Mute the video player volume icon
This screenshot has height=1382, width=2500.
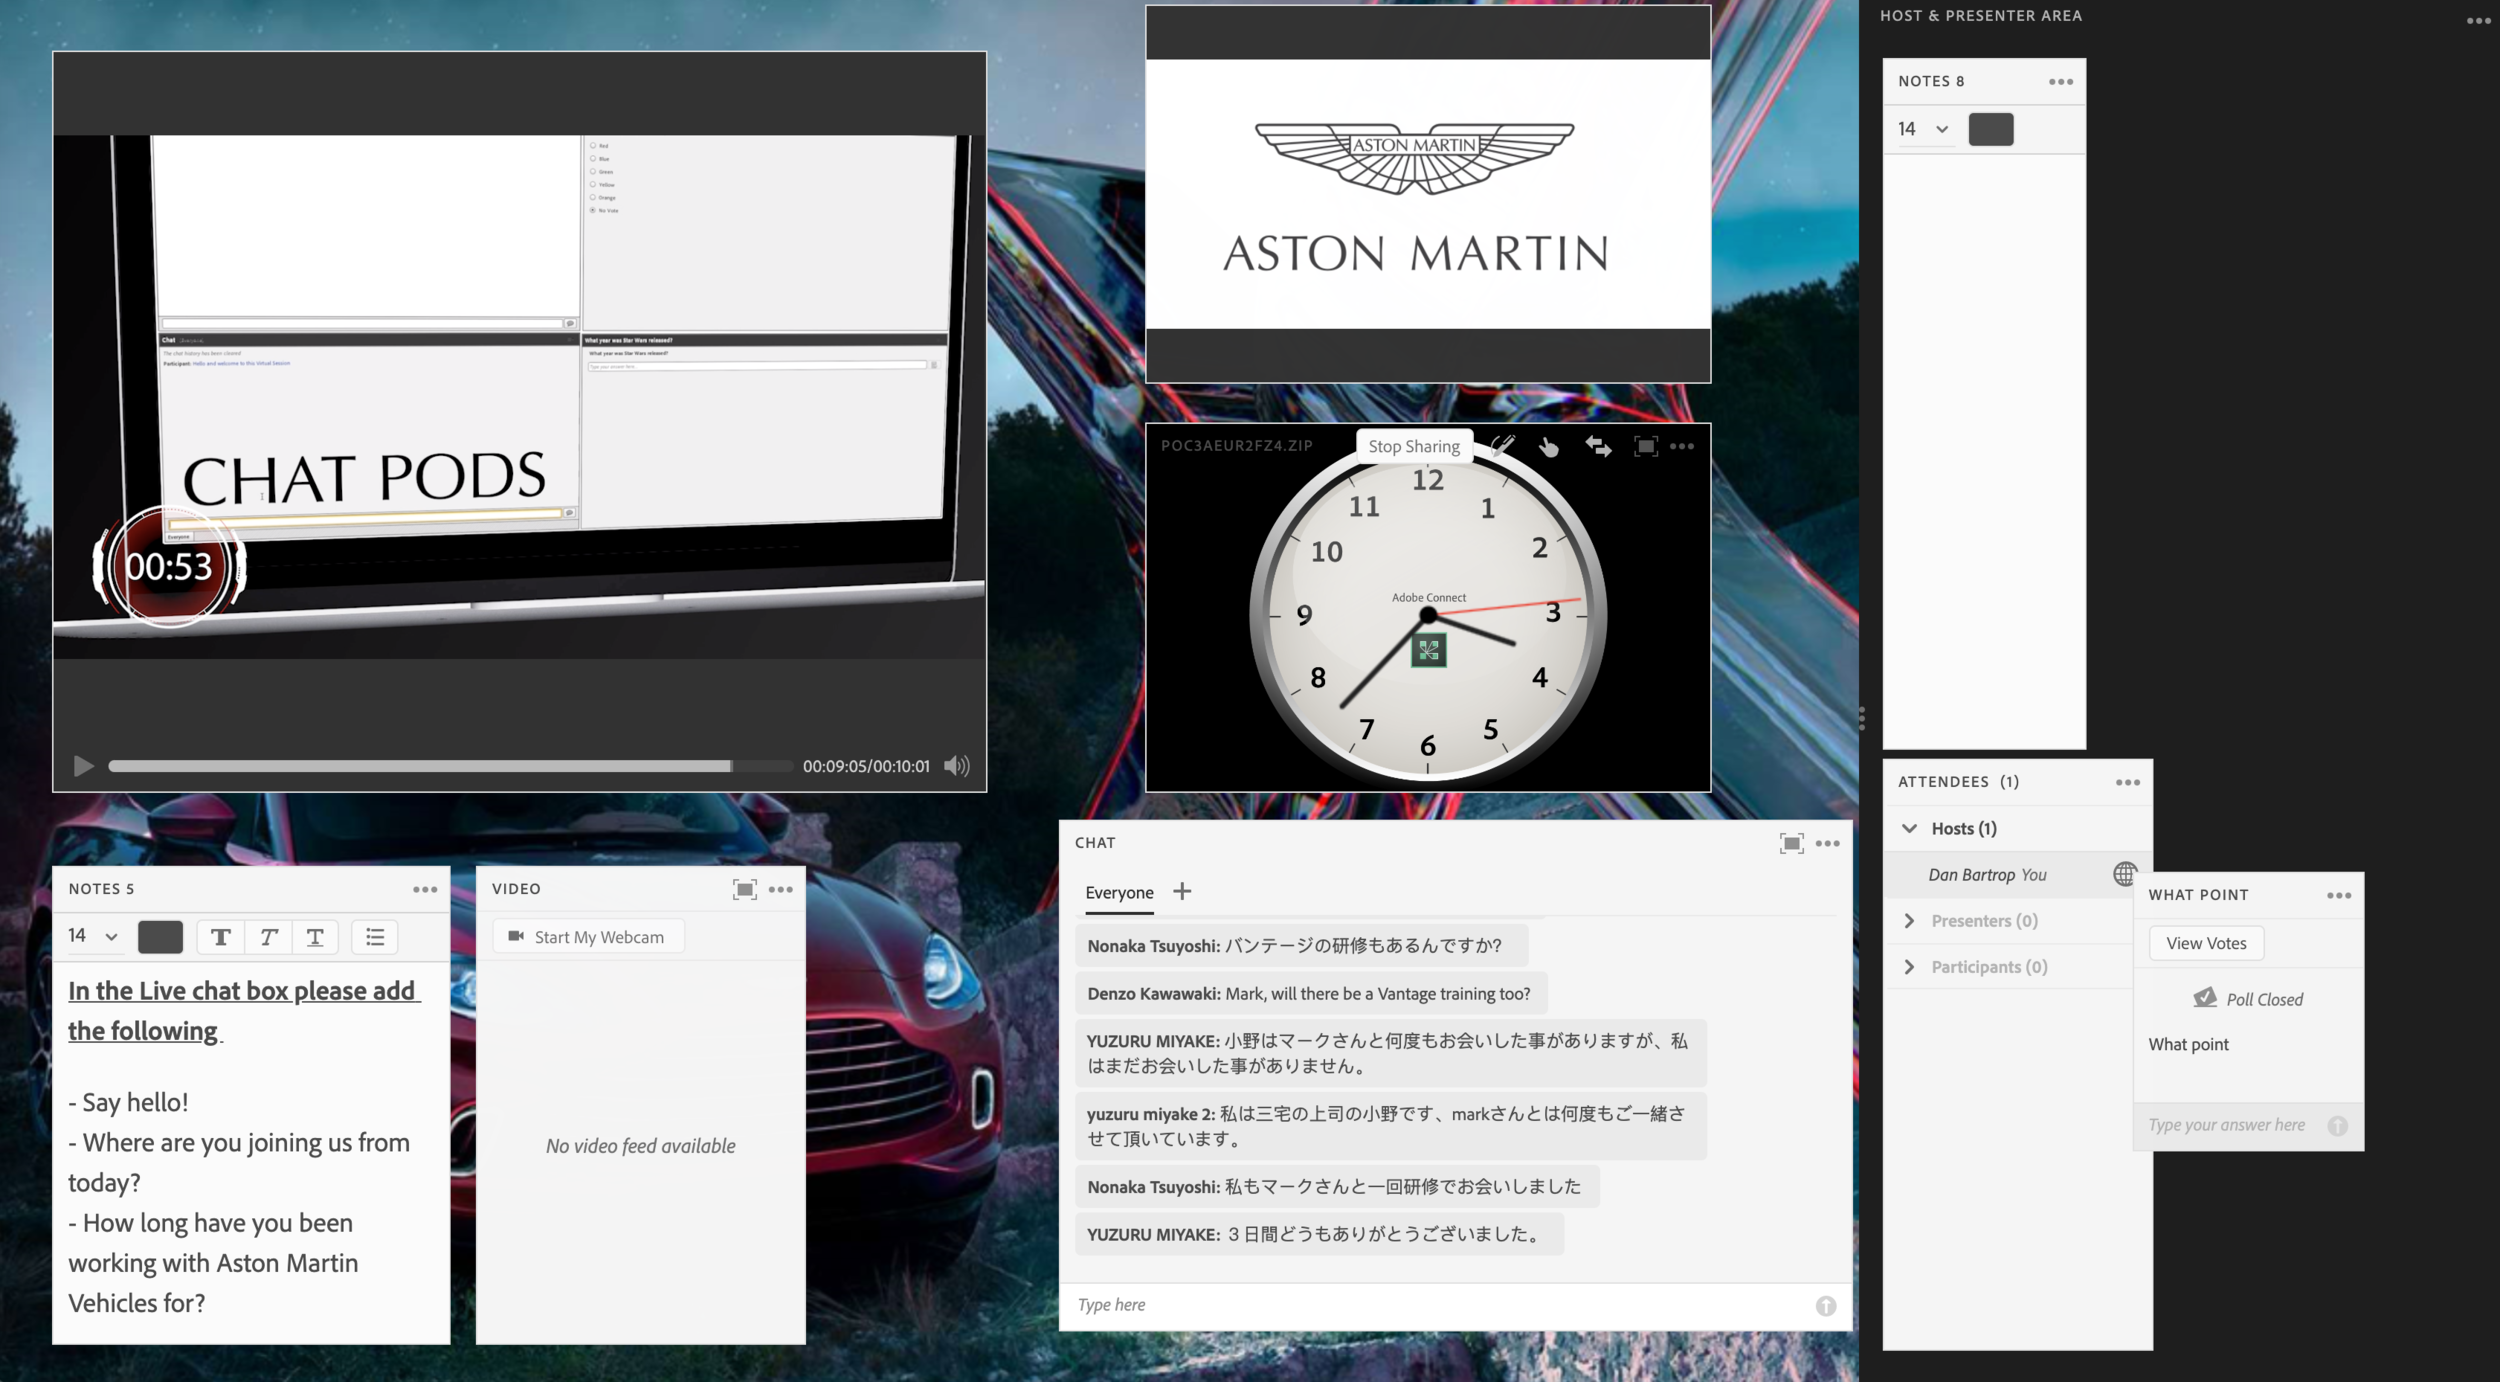(956, 766)
